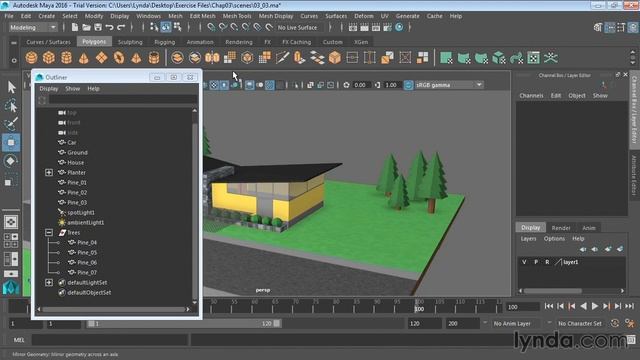The width and height of the screenshot is (640, 360).
Task: Open the sRGB gamma view transform dropdown
Action: coord(449,85)
